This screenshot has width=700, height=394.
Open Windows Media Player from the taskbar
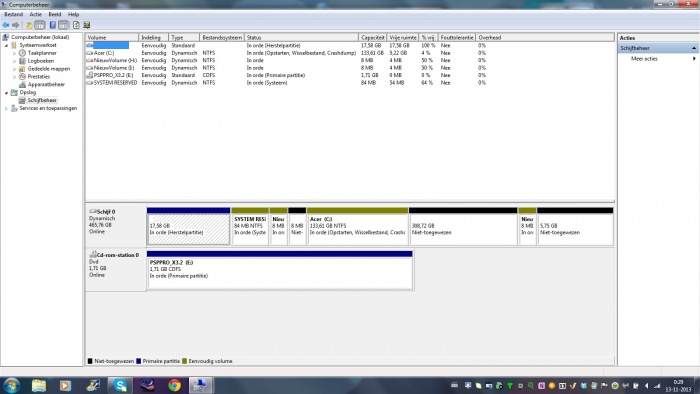[x=66, y=385]
